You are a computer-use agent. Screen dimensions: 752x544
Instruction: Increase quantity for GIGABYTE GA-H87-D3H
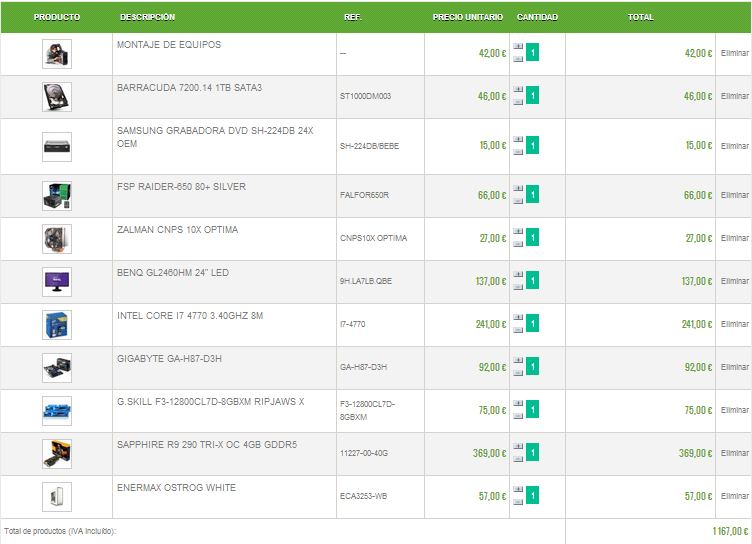518,360
